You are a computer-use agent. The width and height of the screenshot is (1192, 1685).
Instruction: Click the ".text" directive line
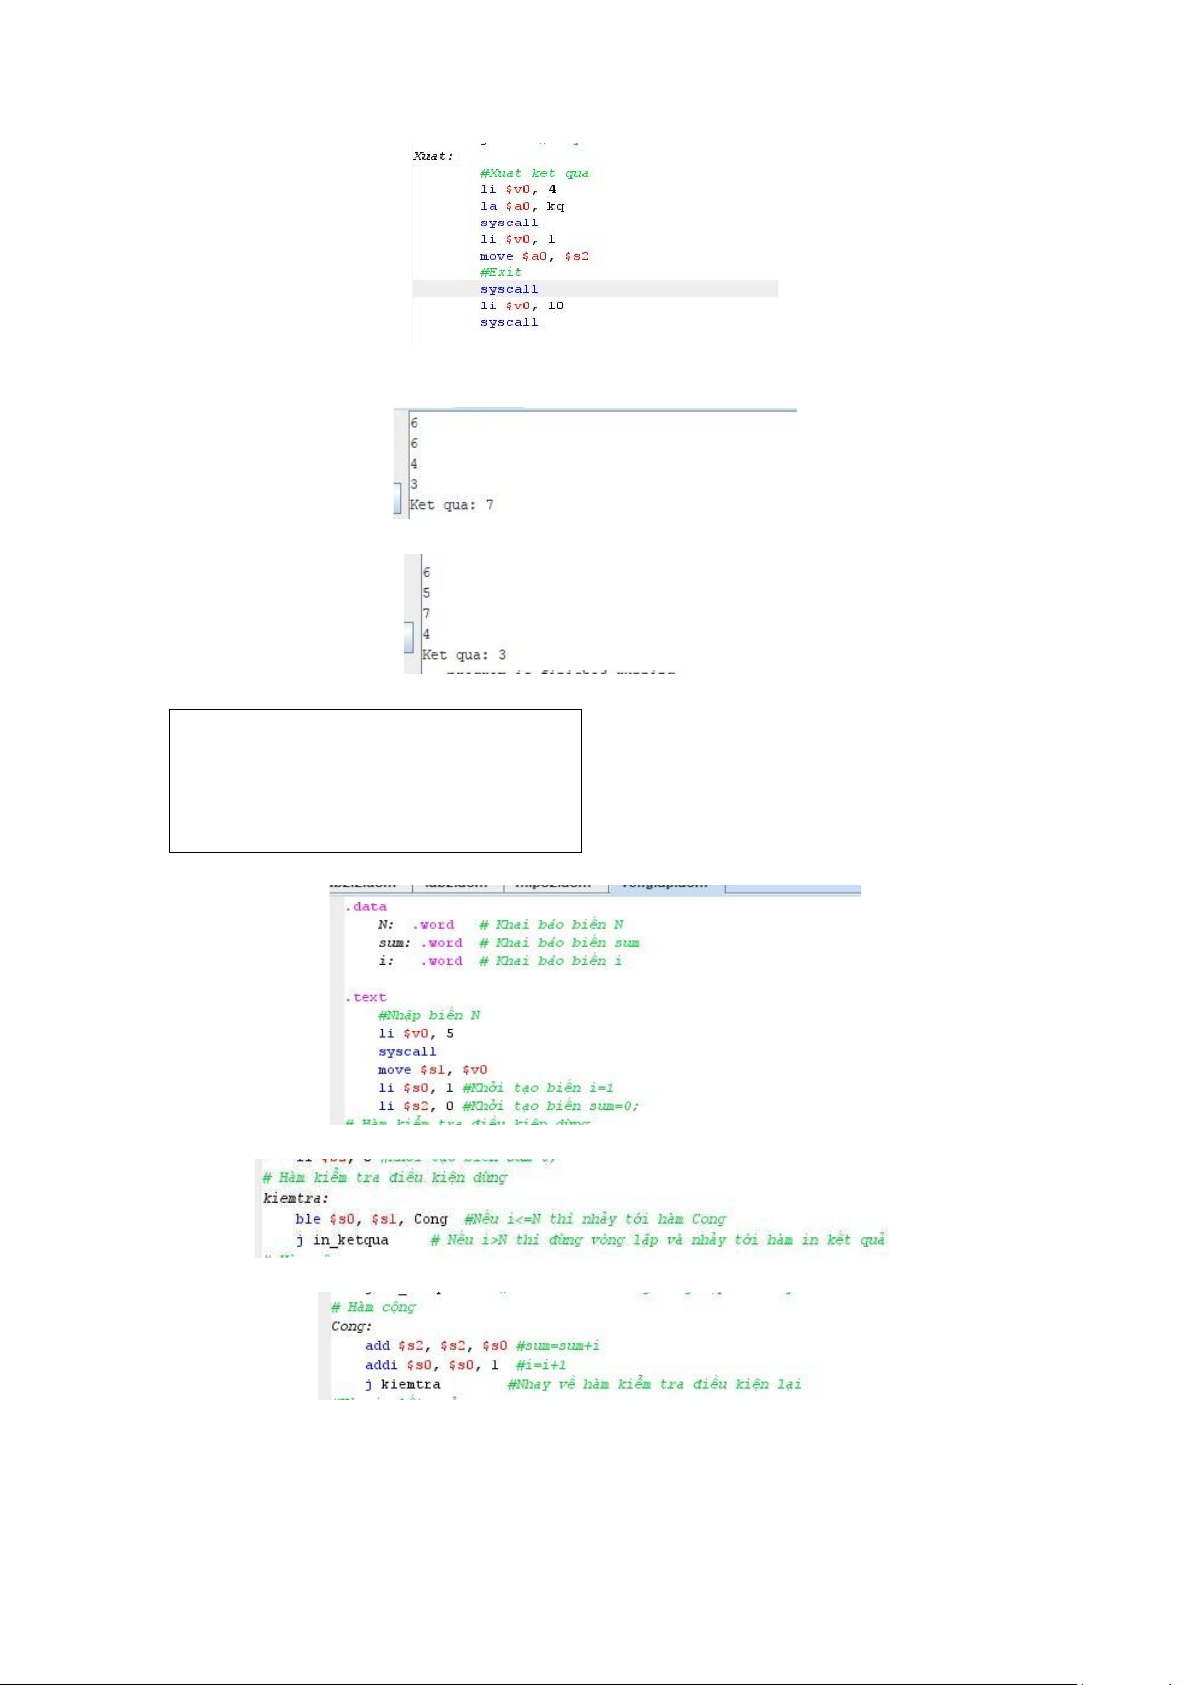(x=366, y=997)
